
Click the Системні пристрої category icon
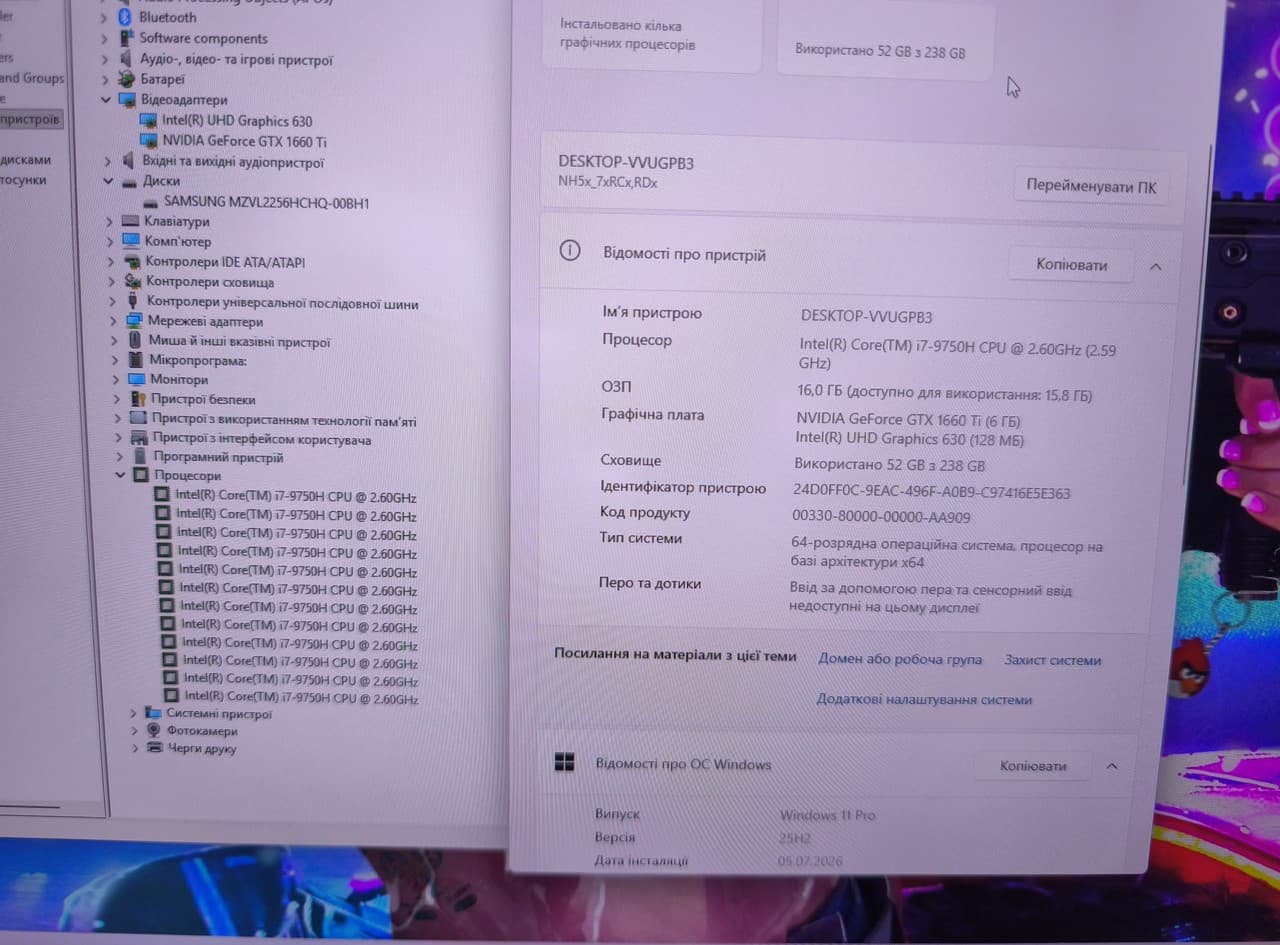(153, 714)
